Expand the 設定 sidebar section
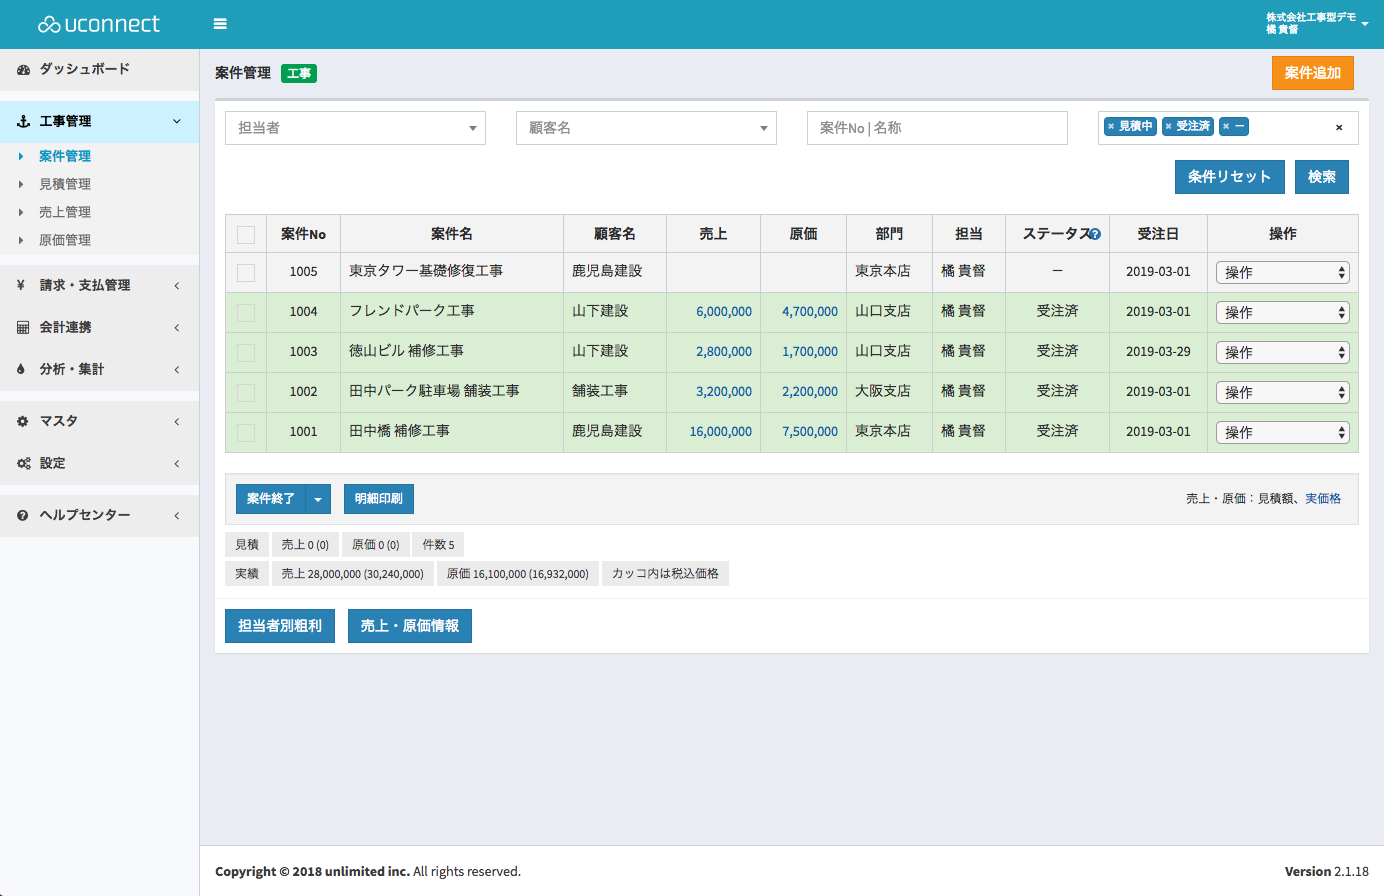Viewport: 1384px width, 896px height. pyautogui.click(x=177, y=463)
